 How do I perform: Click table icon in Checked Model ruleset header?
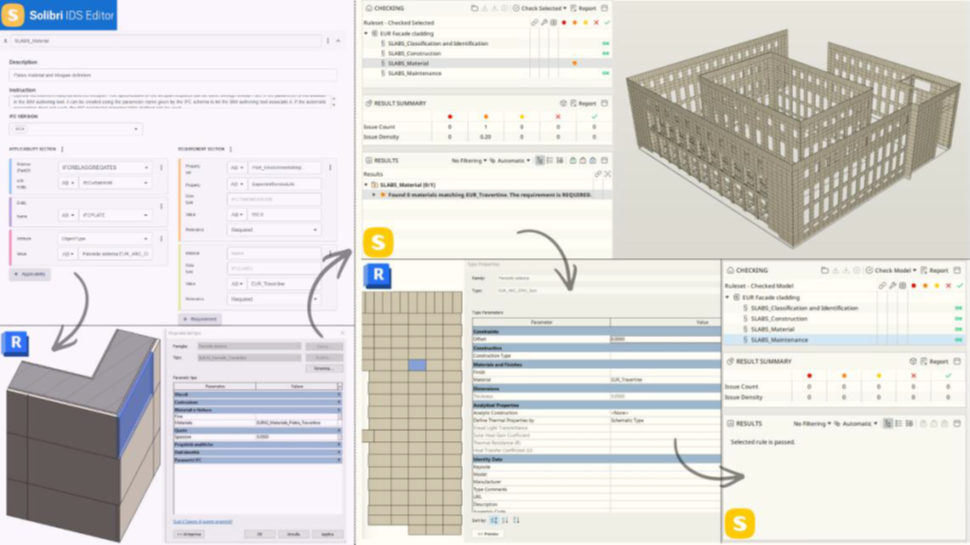(903, 286)
